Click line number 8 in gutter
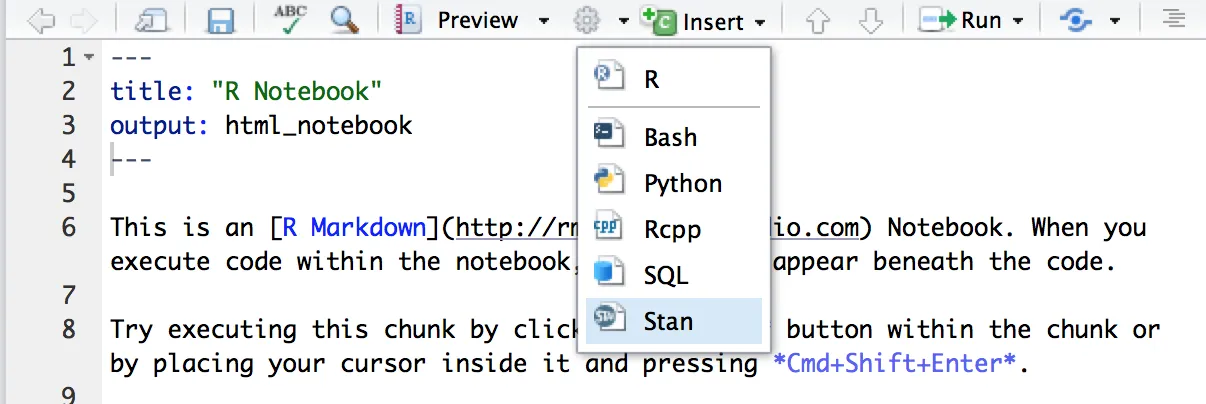The image size is (1206, 404). click(x=68, y=330)
